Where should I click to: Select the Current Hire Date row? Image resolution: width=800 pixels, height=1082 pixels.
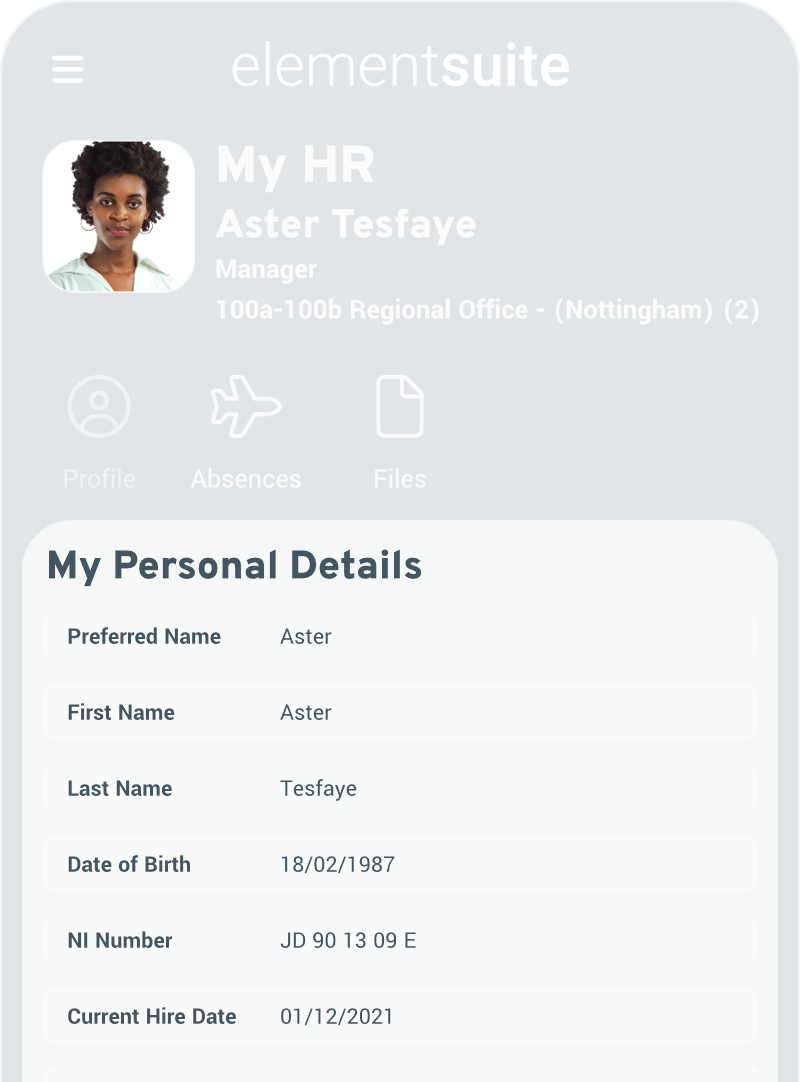(399, 1017)
